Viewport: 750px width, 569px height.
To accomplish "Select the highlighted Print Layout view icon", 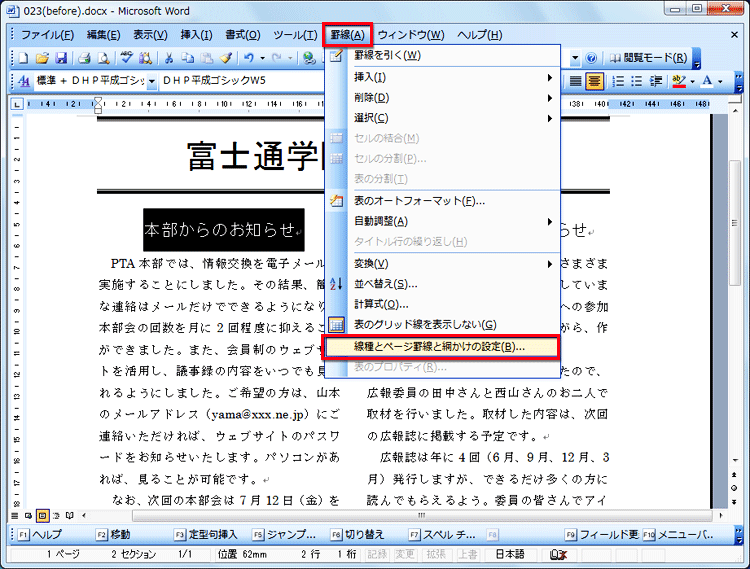I will pos(43,515).
